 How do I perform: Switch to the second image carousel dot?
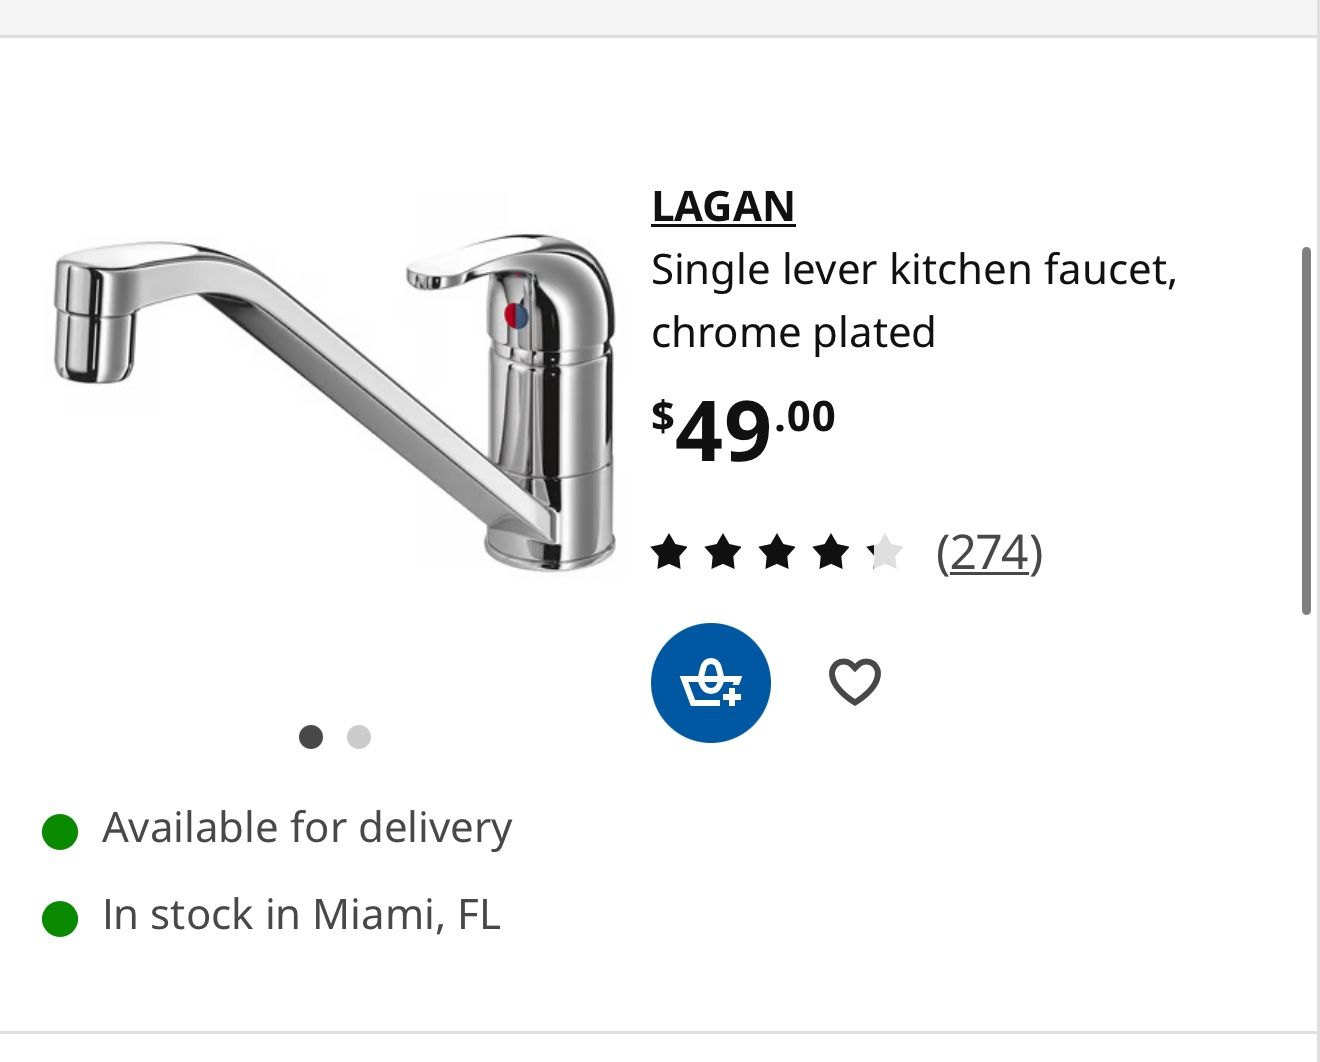coord(358,737)
